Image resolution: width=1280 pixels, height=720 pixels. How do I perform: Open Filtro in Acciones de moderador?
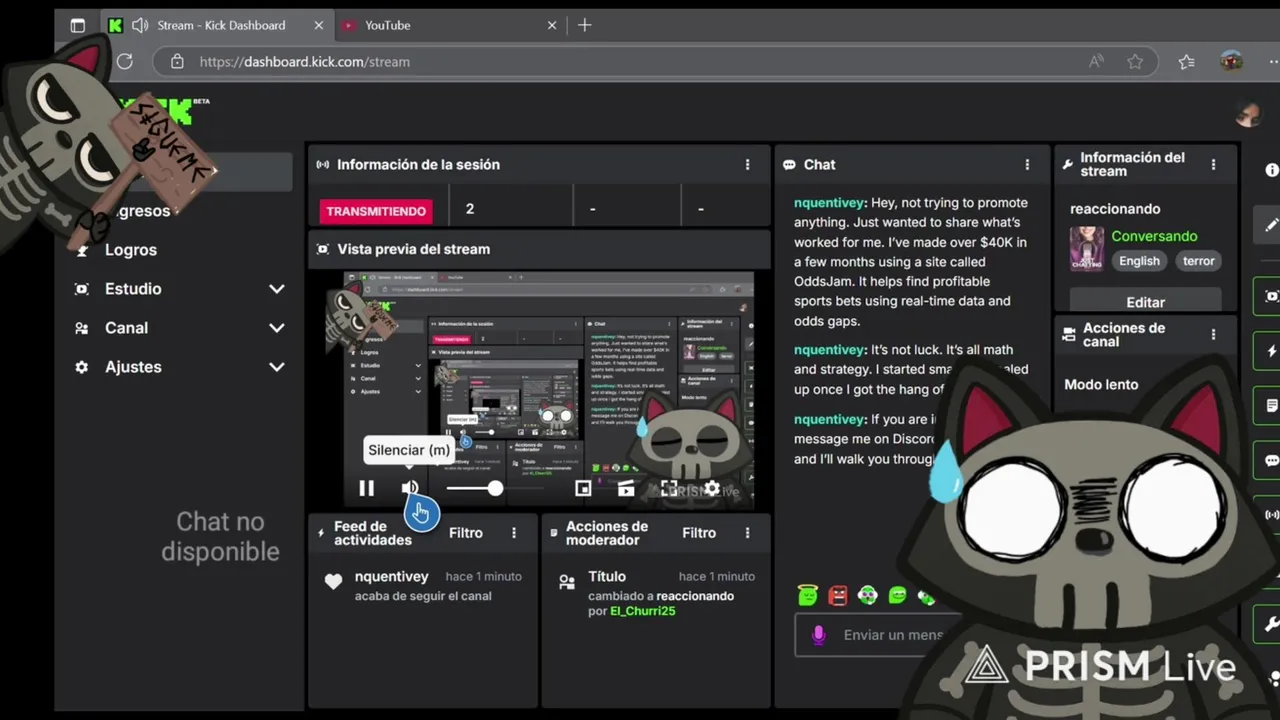(699, 533)
